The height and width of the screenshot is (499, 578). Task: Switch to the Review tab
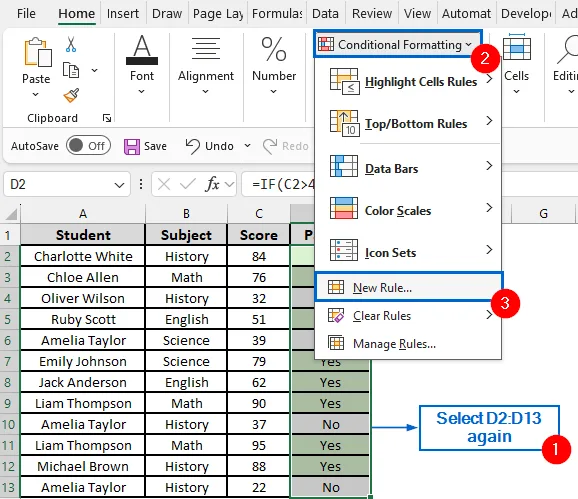(x=372, y=14)
